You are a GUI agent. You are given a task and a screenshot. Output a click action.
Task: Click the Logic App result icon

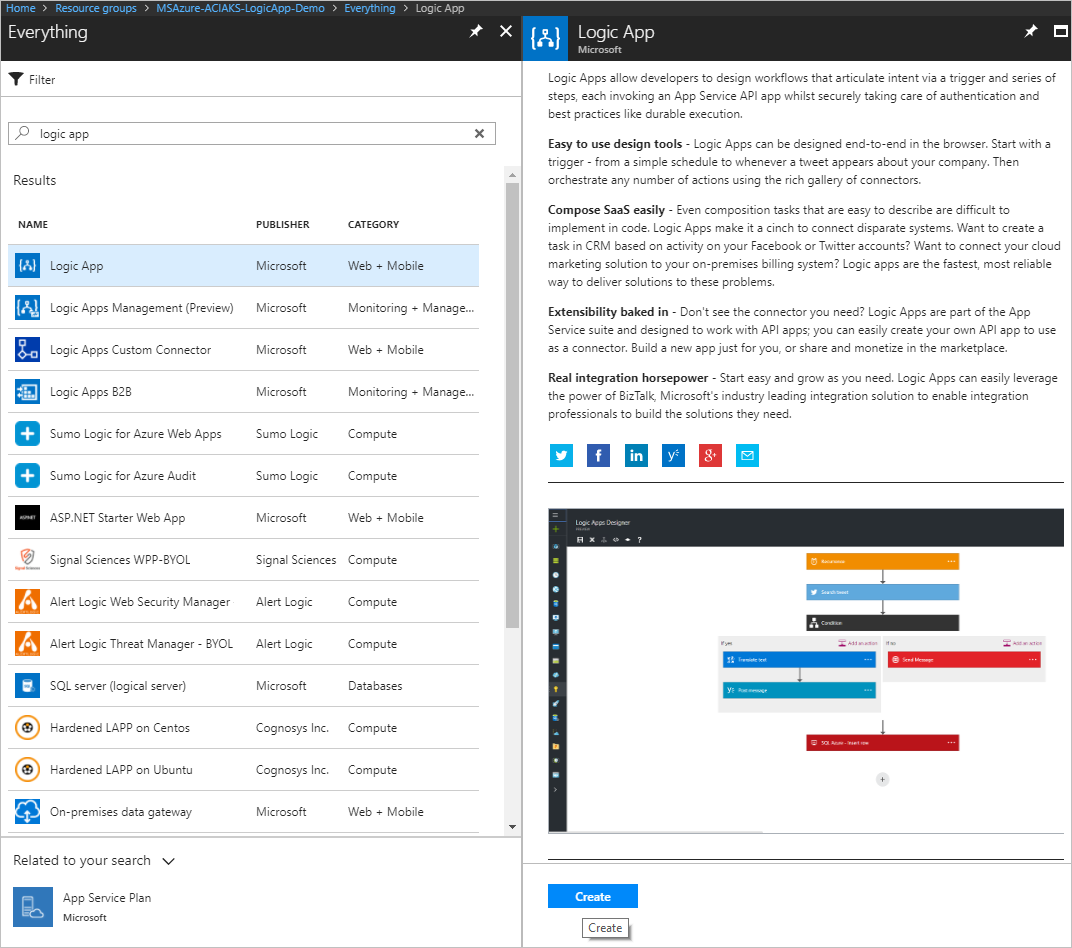[27, 266]
